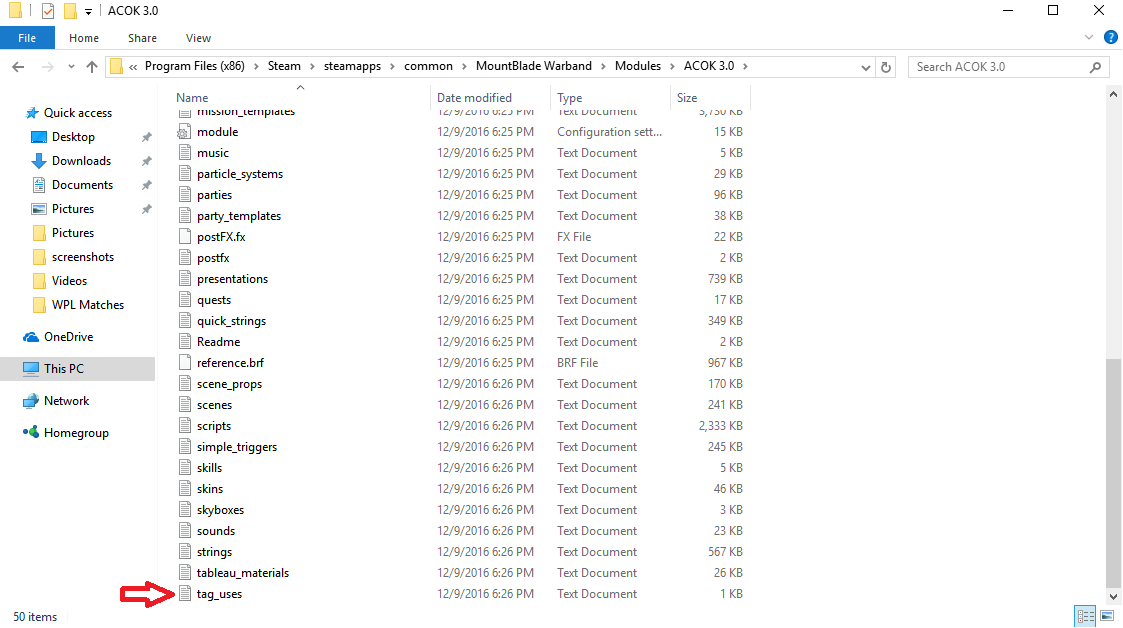Unpin Desktop using its pin icon
This screenshot has height=628, width=1123.
pyautogui.click(x=146, y=137)
